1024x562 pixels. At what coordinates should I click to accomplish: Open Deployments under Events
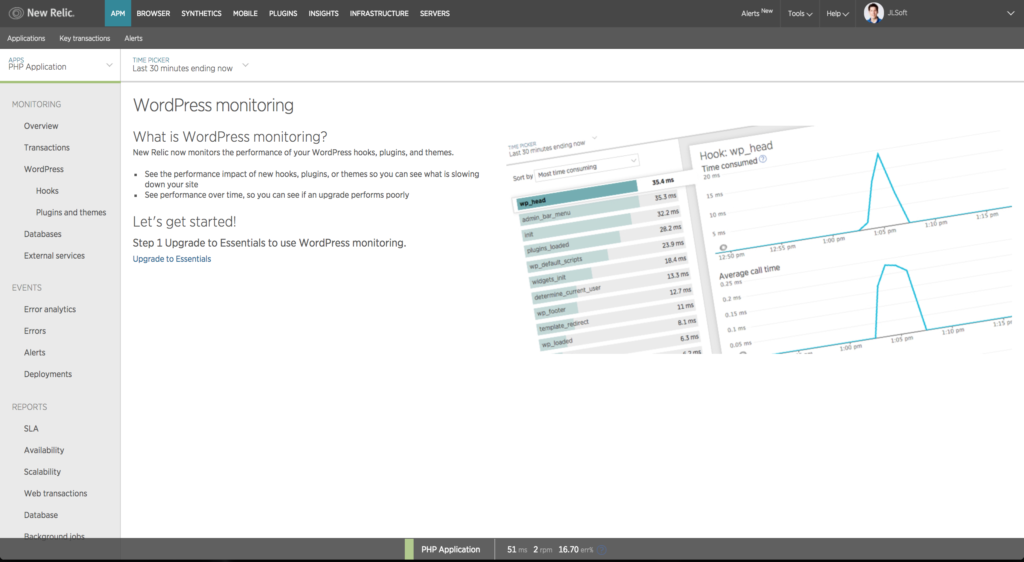48,374
